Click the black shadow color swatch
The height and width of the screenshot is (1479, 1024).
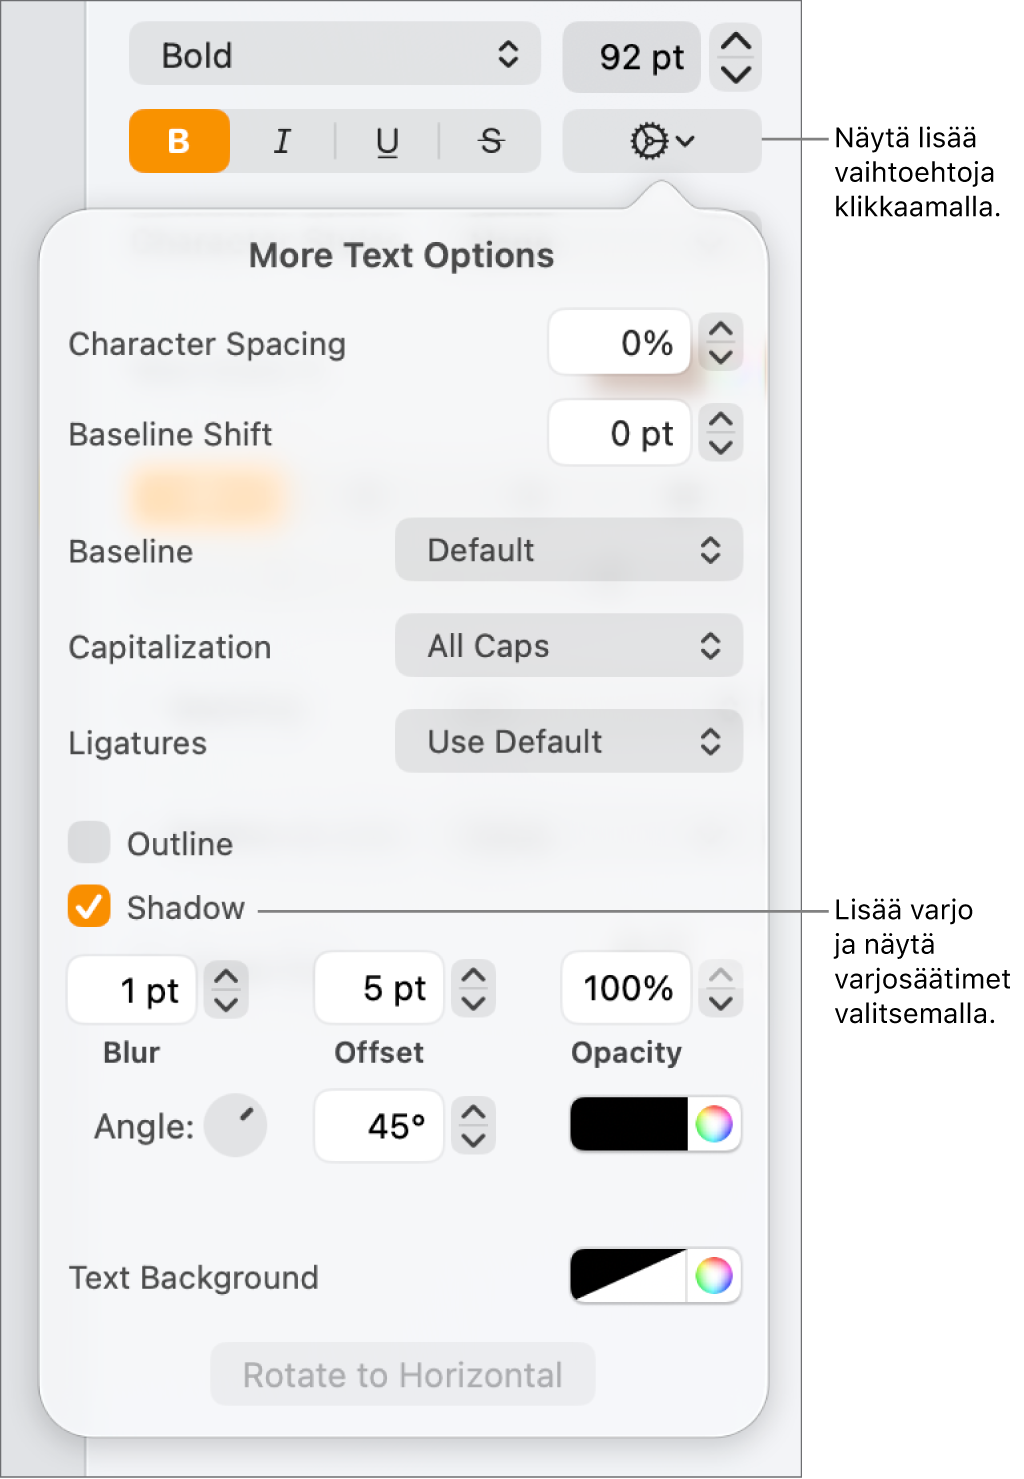629,1124
